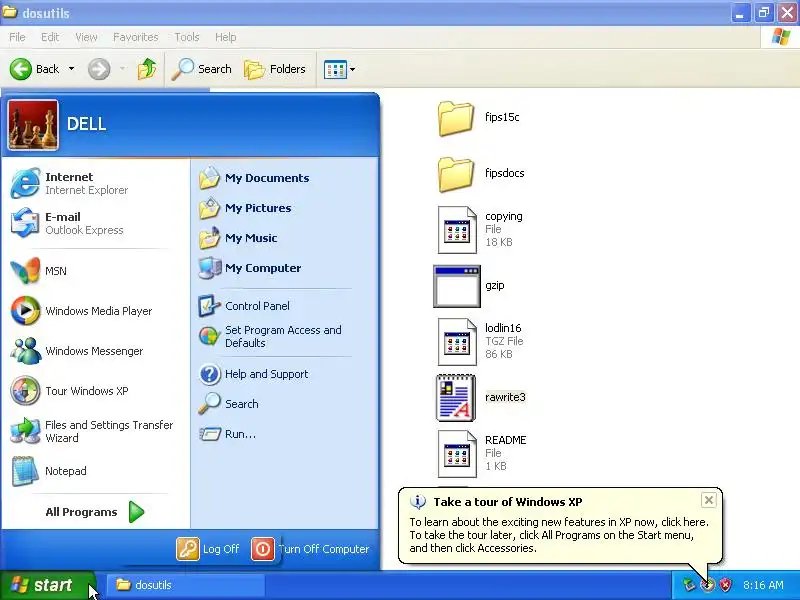Click Turn Off Computer
The height and width of the screenshot is (600, 800).
[310, 549]
